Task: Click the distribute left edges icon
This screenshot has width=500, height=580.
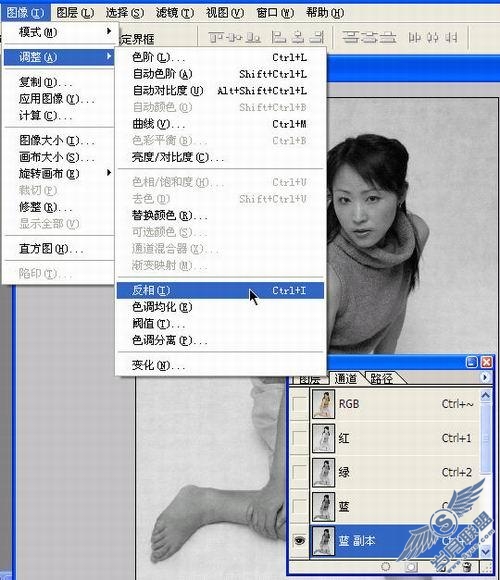Action: pos(414,37)
